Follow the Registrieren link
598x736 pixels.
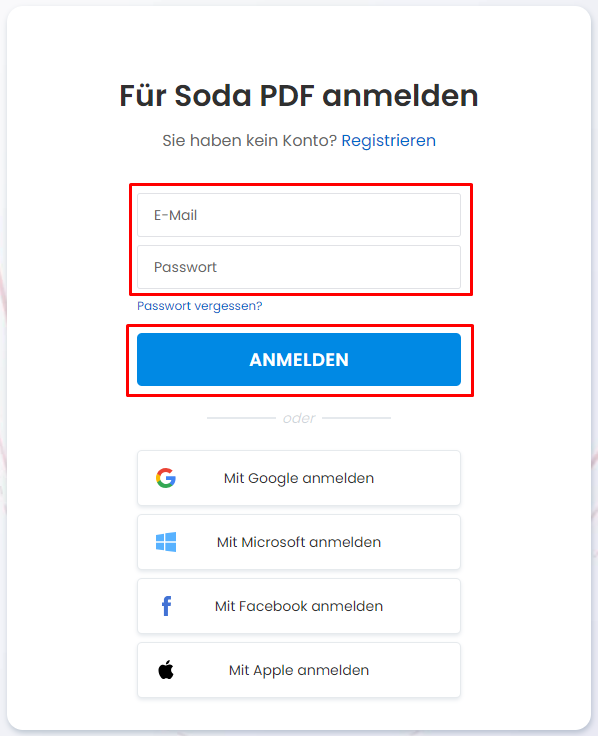tap(388, 140)
